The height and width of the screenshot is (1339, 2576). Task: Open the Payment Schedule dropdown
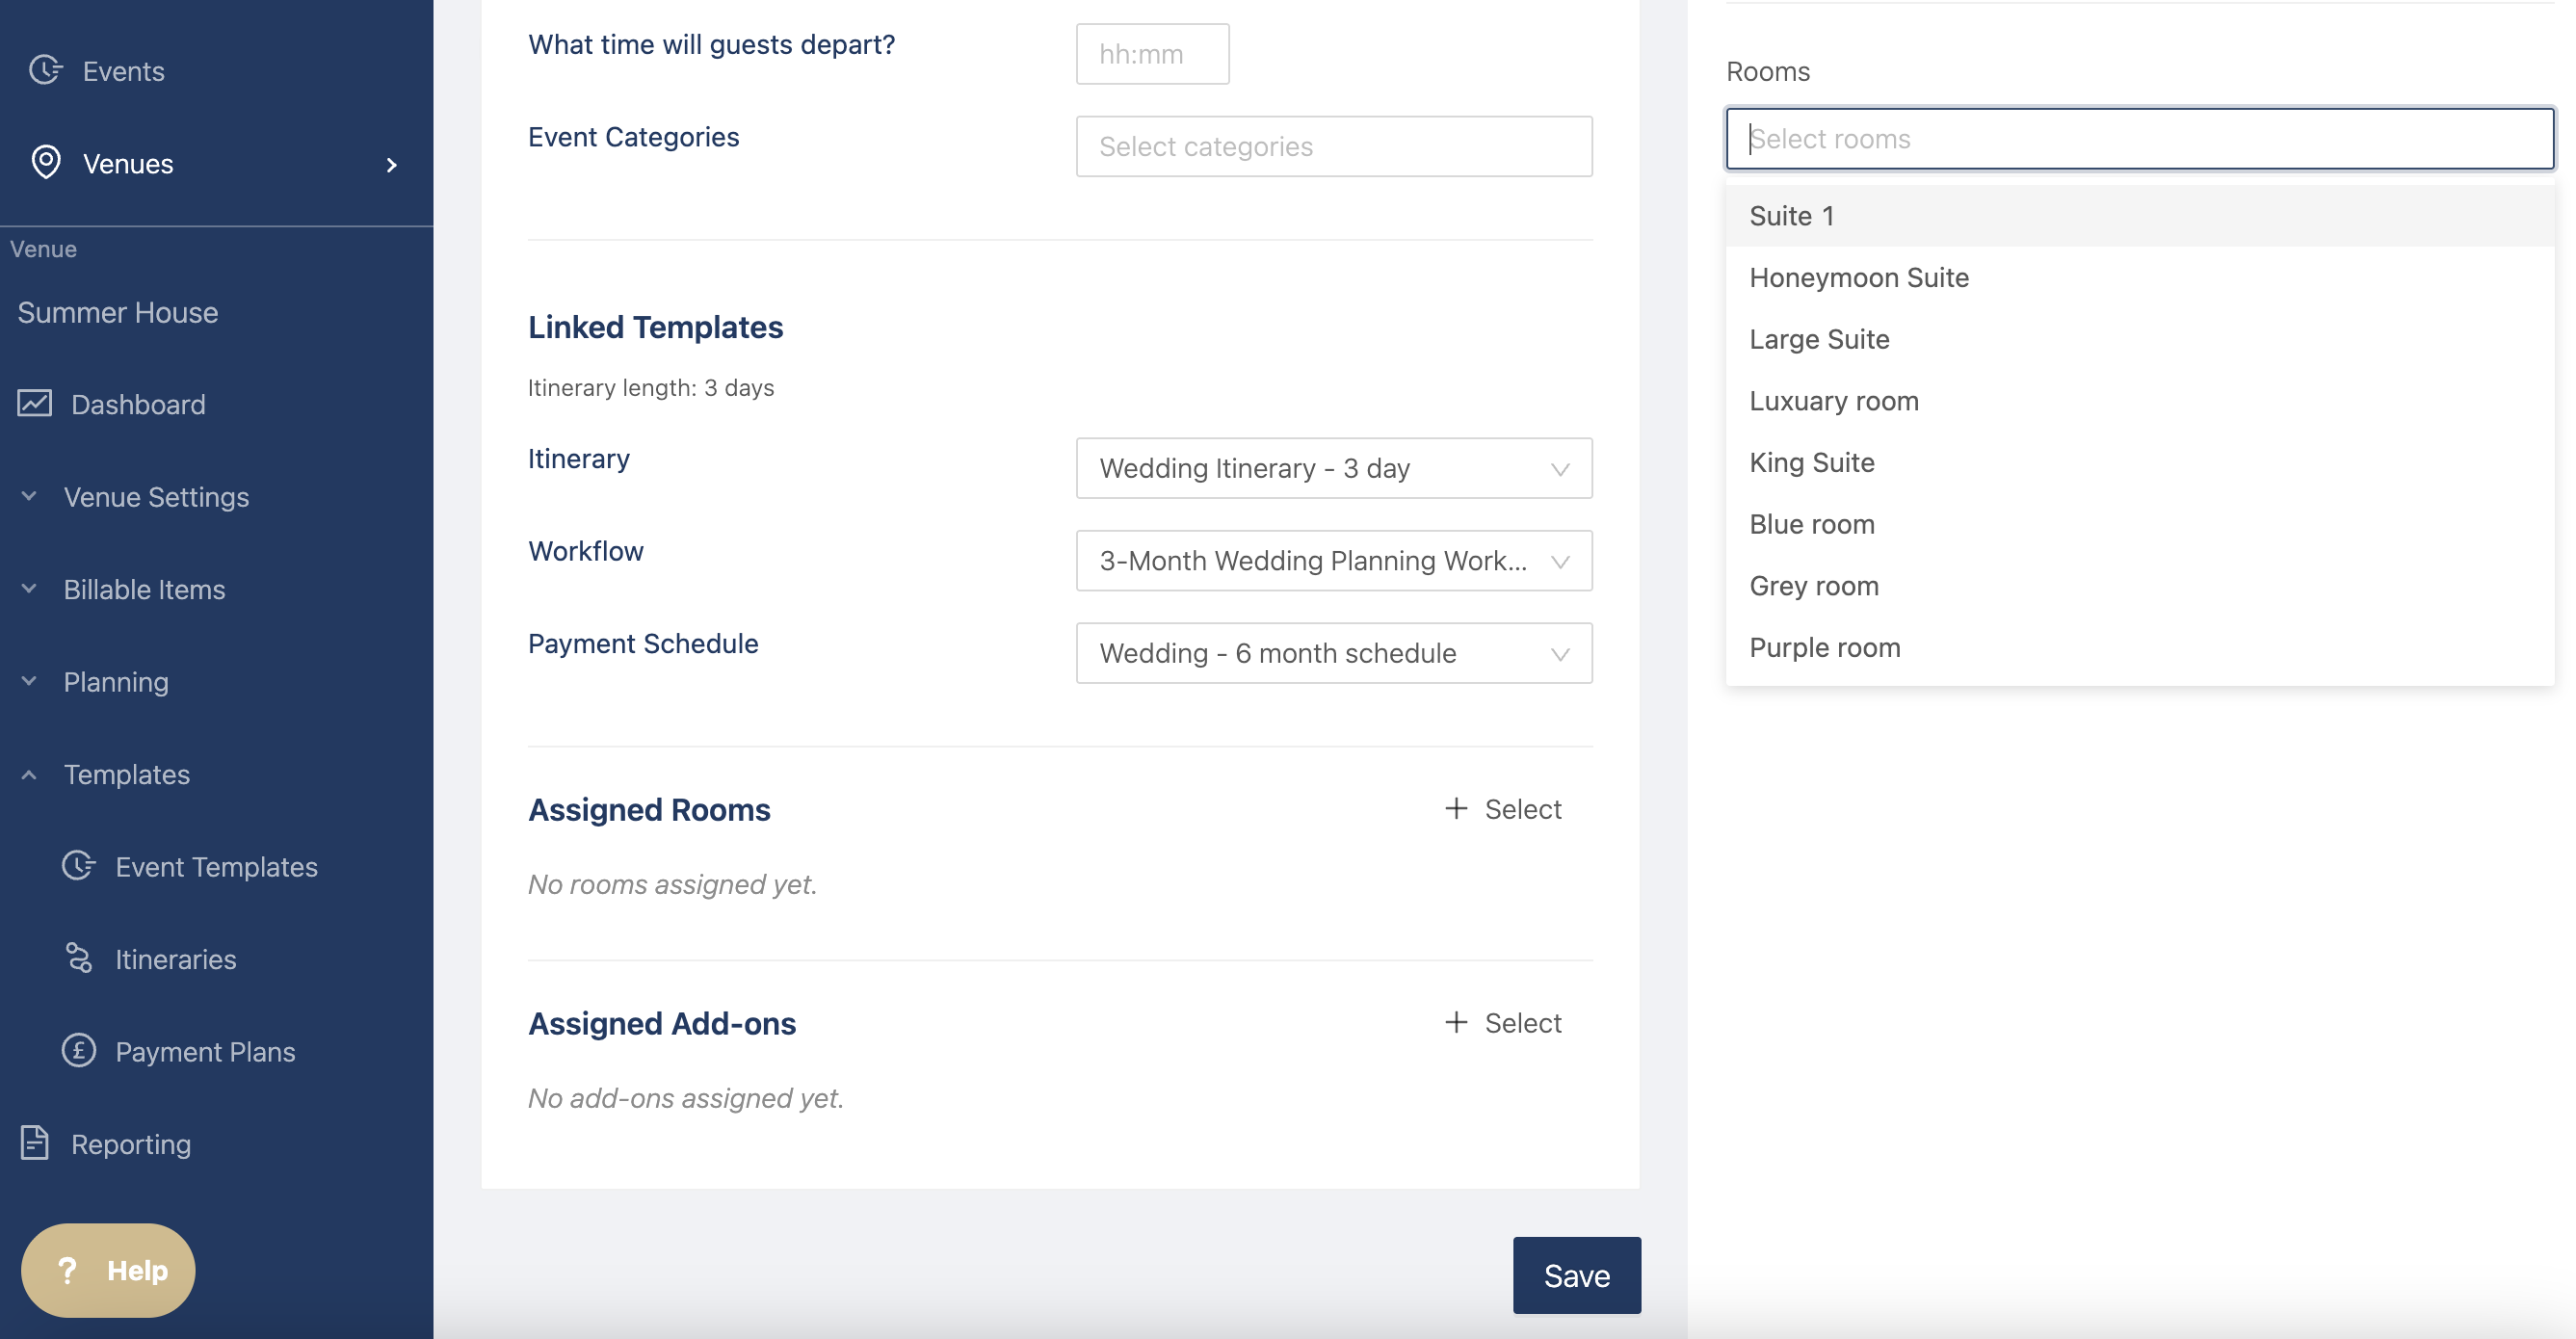coord(1333,653)
